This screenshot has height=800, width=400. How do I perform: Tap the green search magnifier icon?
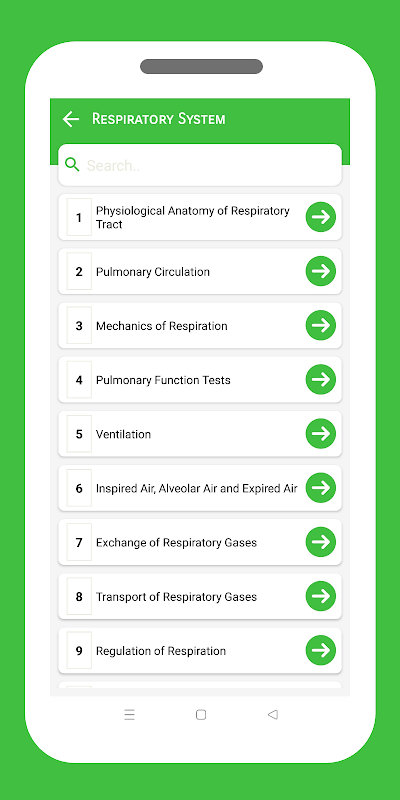(72, 165)
